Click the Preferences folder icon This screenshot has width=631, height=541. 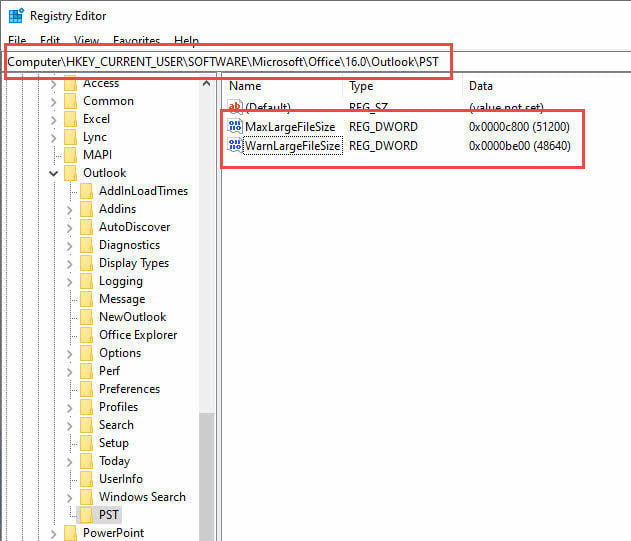(x=87, y=389)
